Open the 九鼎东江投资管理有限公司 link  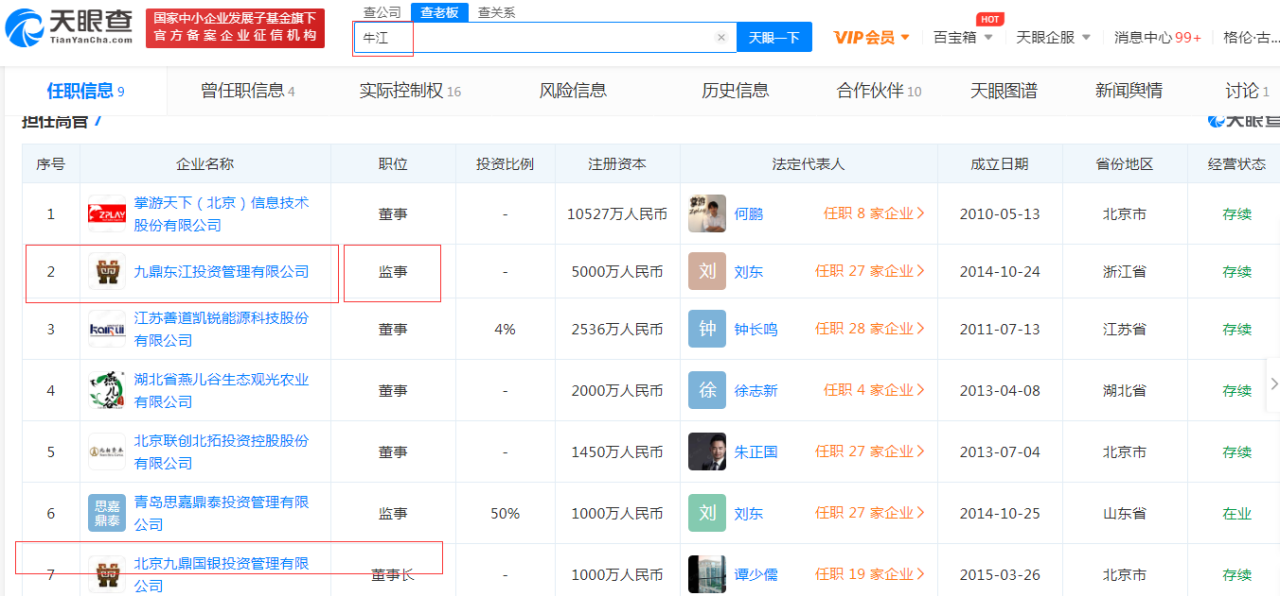click(222, 271)
